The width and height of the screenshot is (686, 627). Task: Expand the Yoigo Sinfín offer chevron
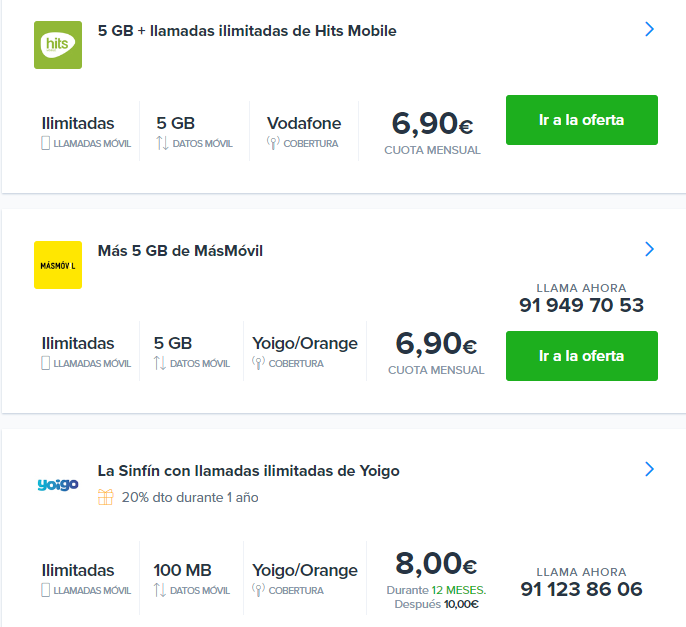point(649,469)
